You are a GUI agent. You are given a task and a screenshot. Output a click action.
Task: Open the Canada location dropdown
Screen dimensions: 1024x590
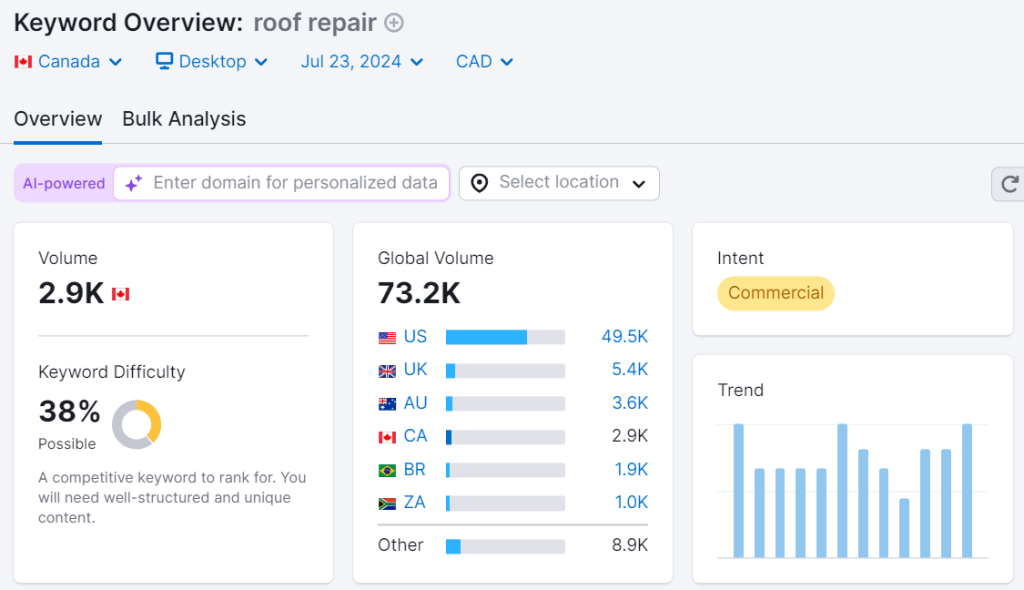click(x=68, y=61)
